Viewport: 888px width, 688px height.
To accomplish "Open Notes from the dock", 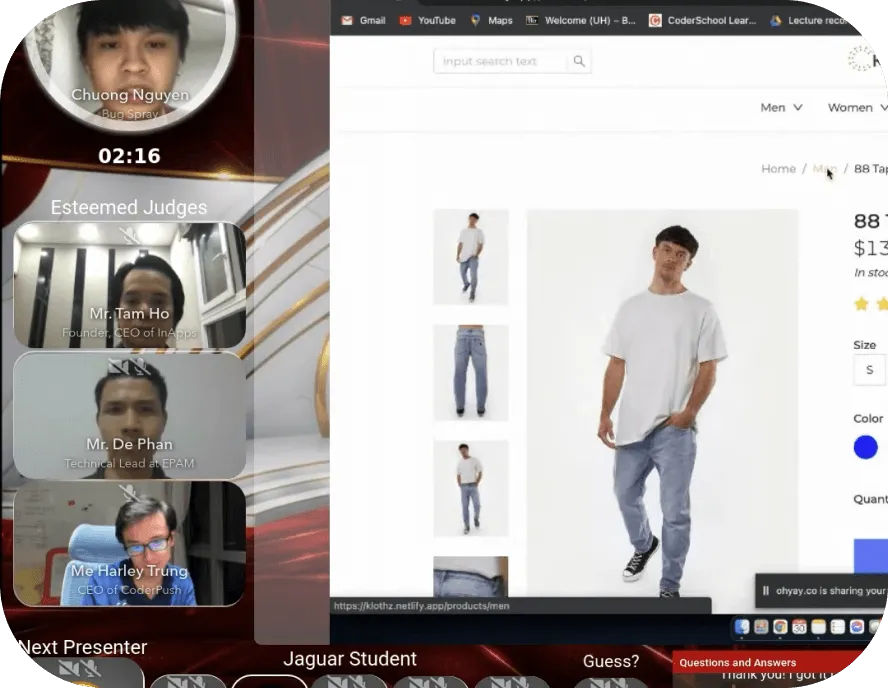I will pos(818,627).
